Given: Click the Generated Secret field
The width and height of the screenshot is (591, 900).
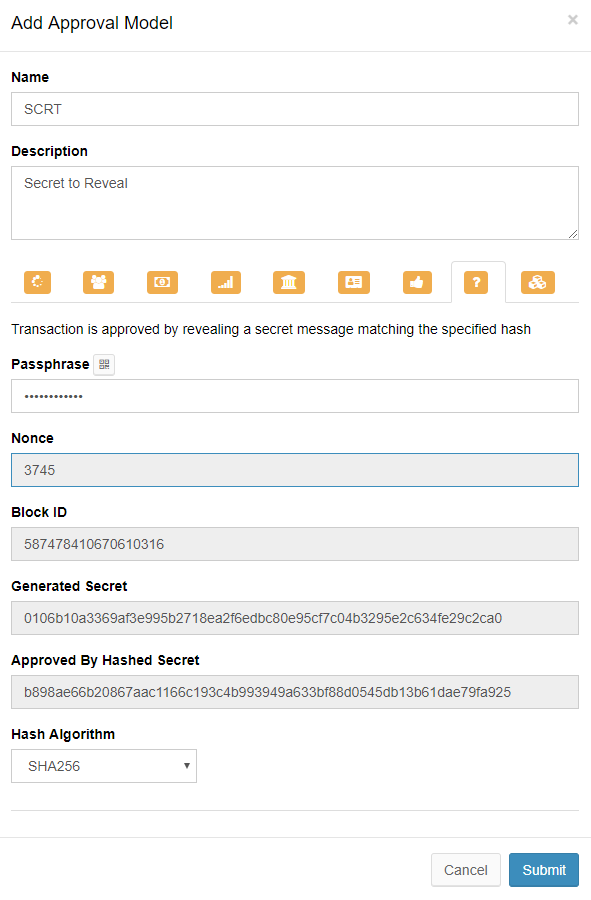Looking at the screenshot, I should click(x=295, y=618).
